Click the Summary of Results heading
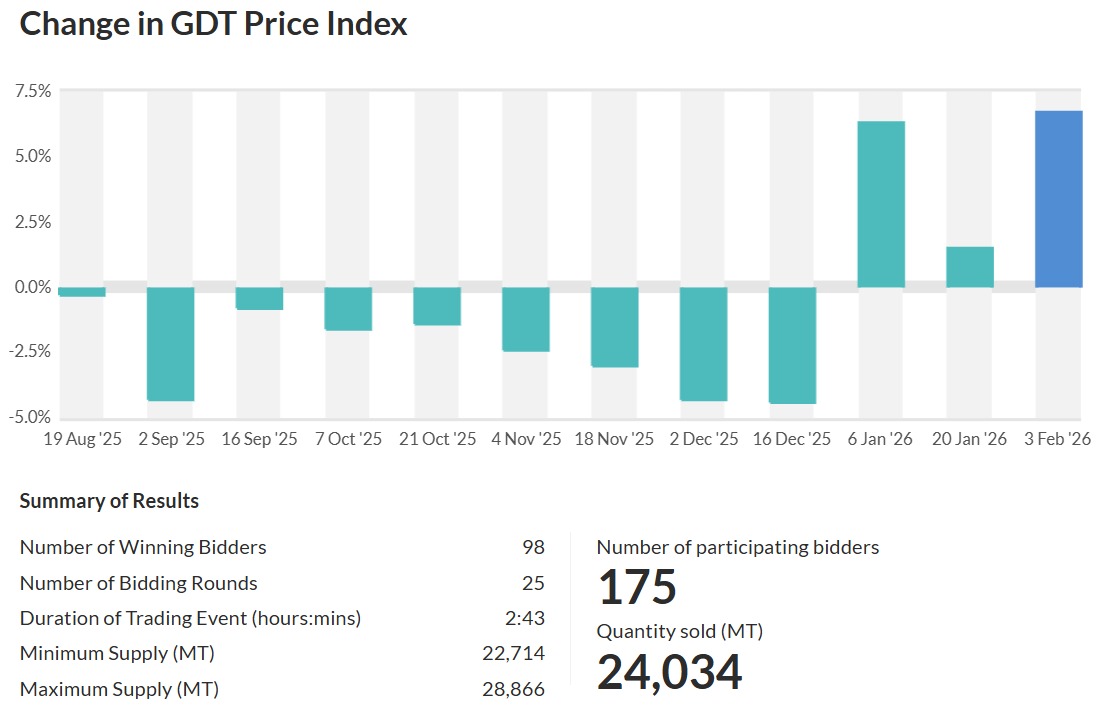Image resolution: width=1103 pixels, height=727 pixels. click(109, 501)
